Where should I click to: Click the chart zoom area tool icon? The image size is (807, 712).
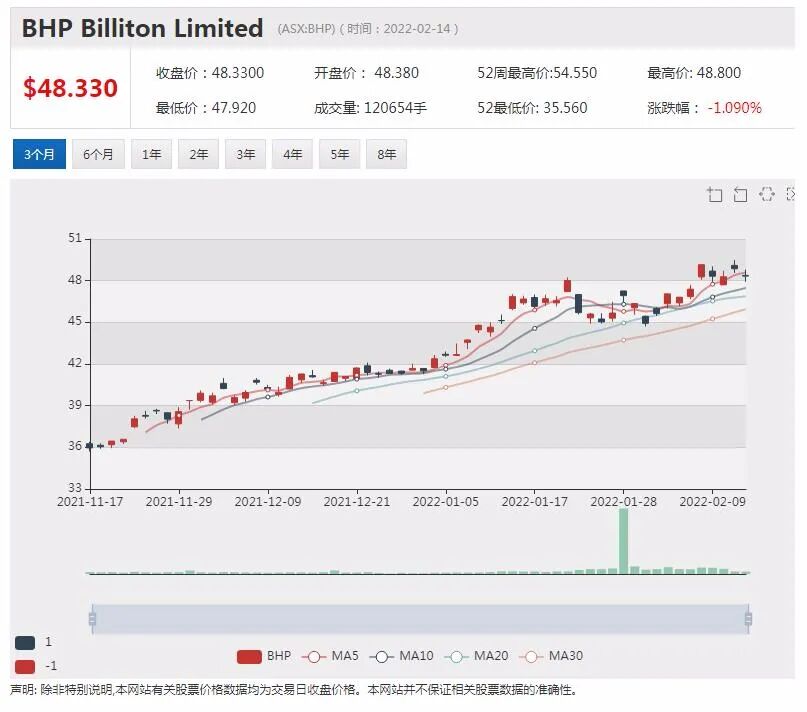714,194
